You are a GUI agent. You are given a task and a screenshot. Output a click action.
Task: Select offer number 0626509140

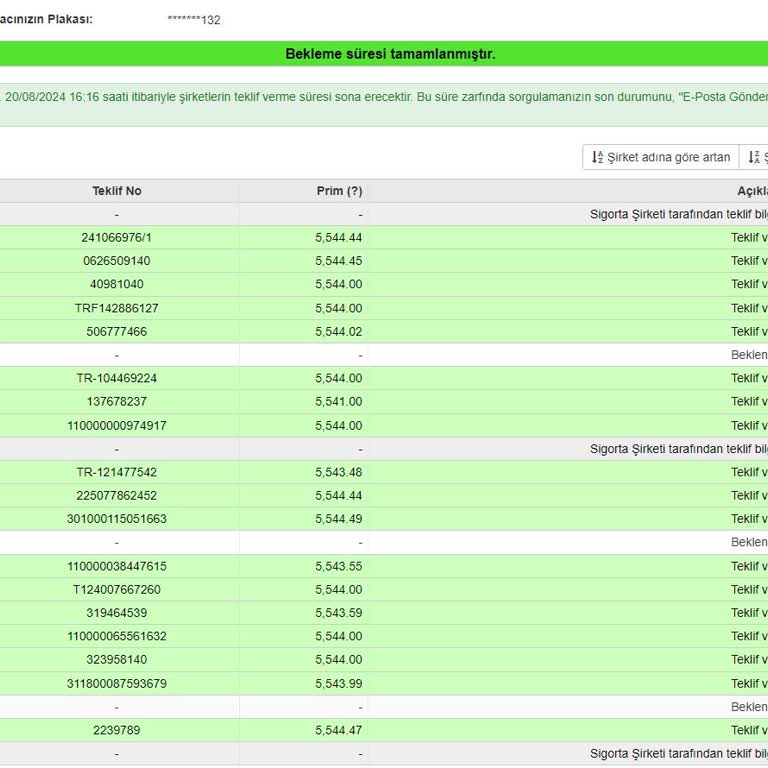click(x=117, y=261)
